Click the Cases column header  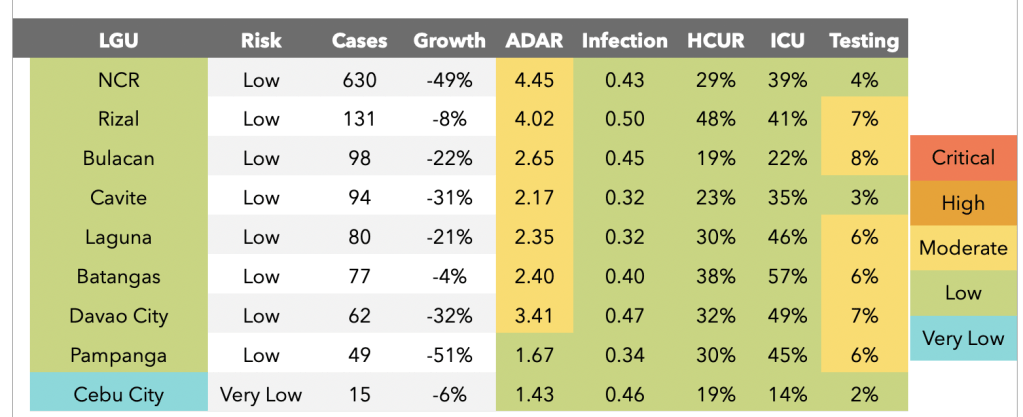[353, 41]
